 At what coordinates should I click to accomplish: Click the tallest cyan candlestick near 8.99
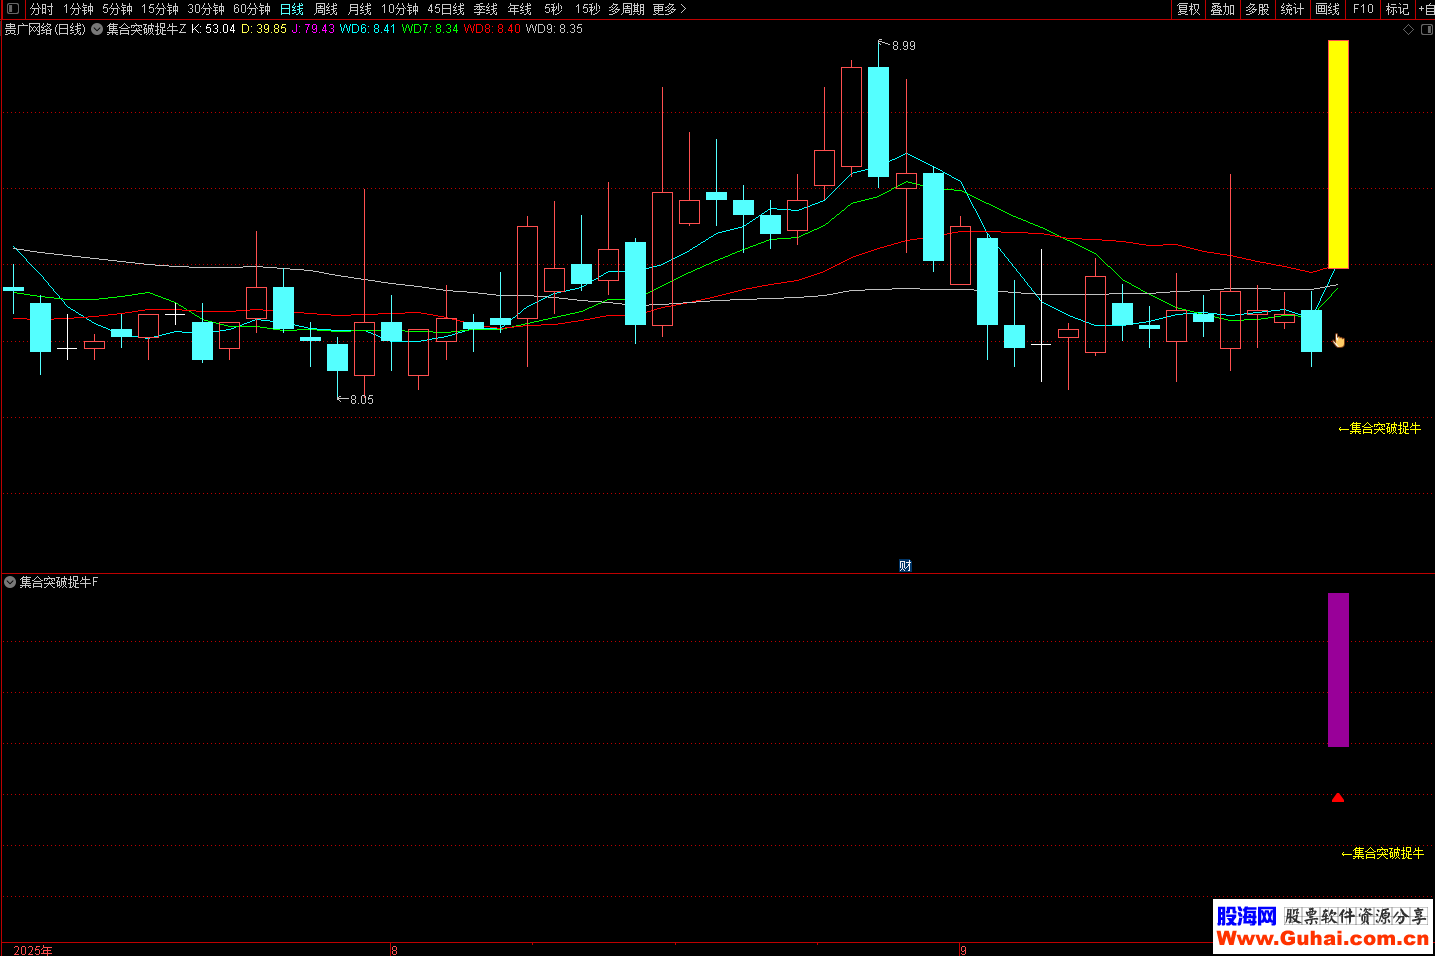(879, 122)
